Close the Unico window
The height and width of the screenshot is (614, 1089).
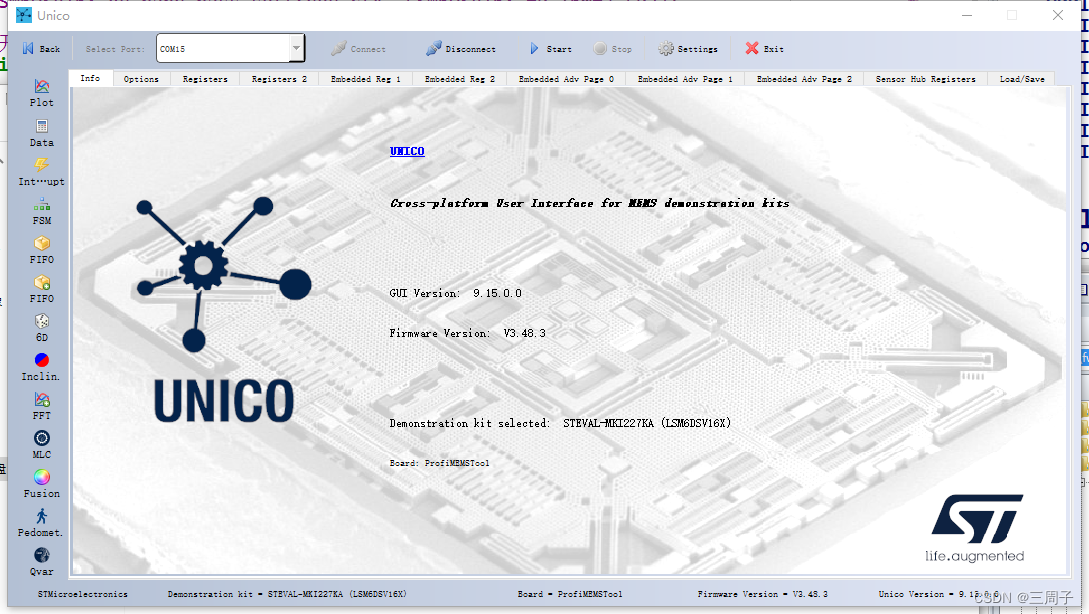[1058, 15]
